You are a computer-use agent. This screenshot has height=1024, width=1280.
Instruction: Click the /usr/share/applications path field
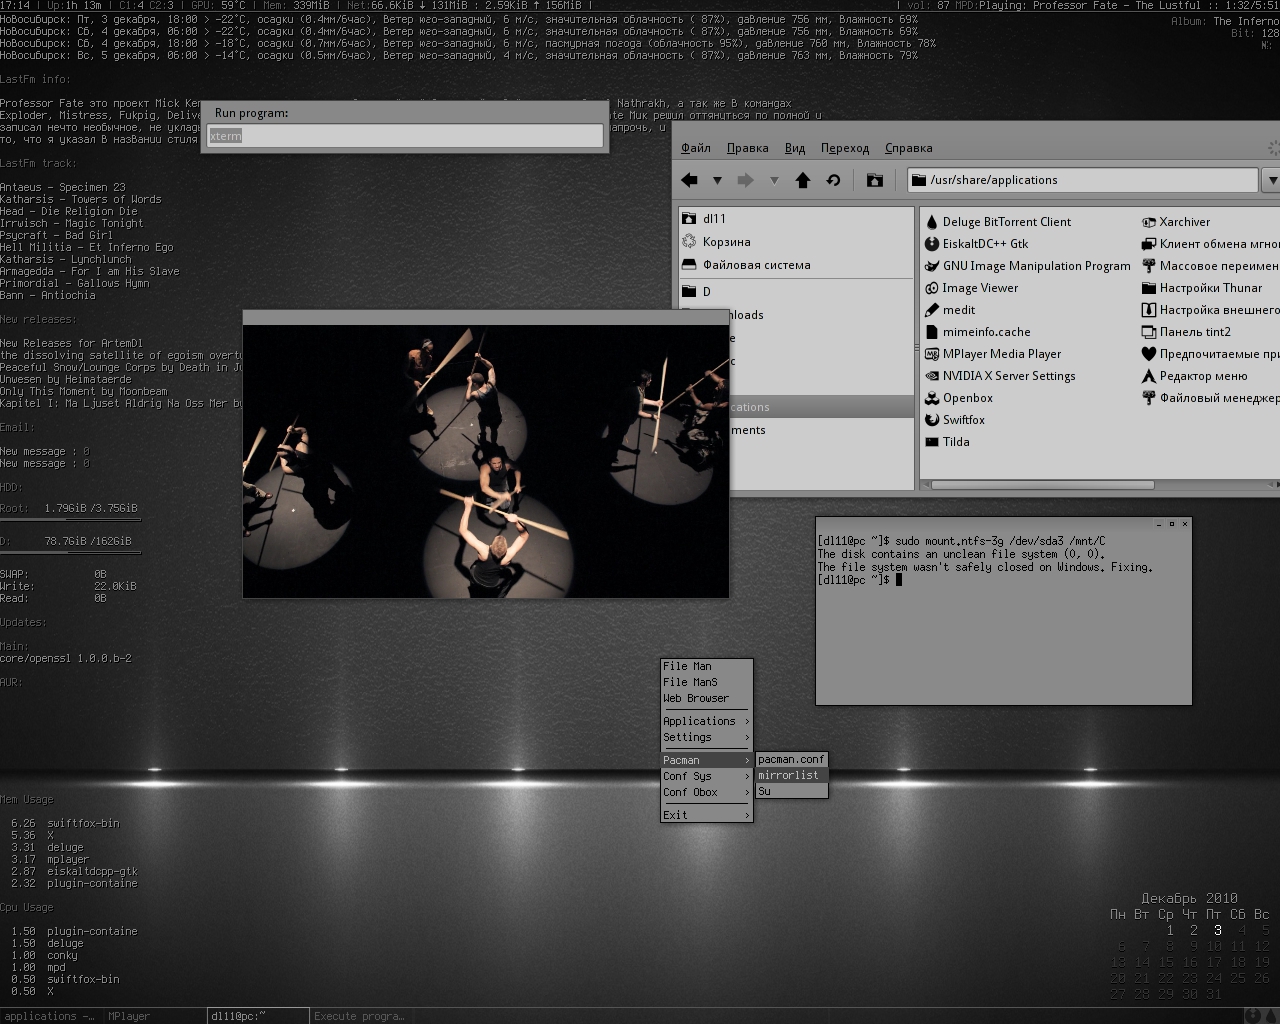1083,180
